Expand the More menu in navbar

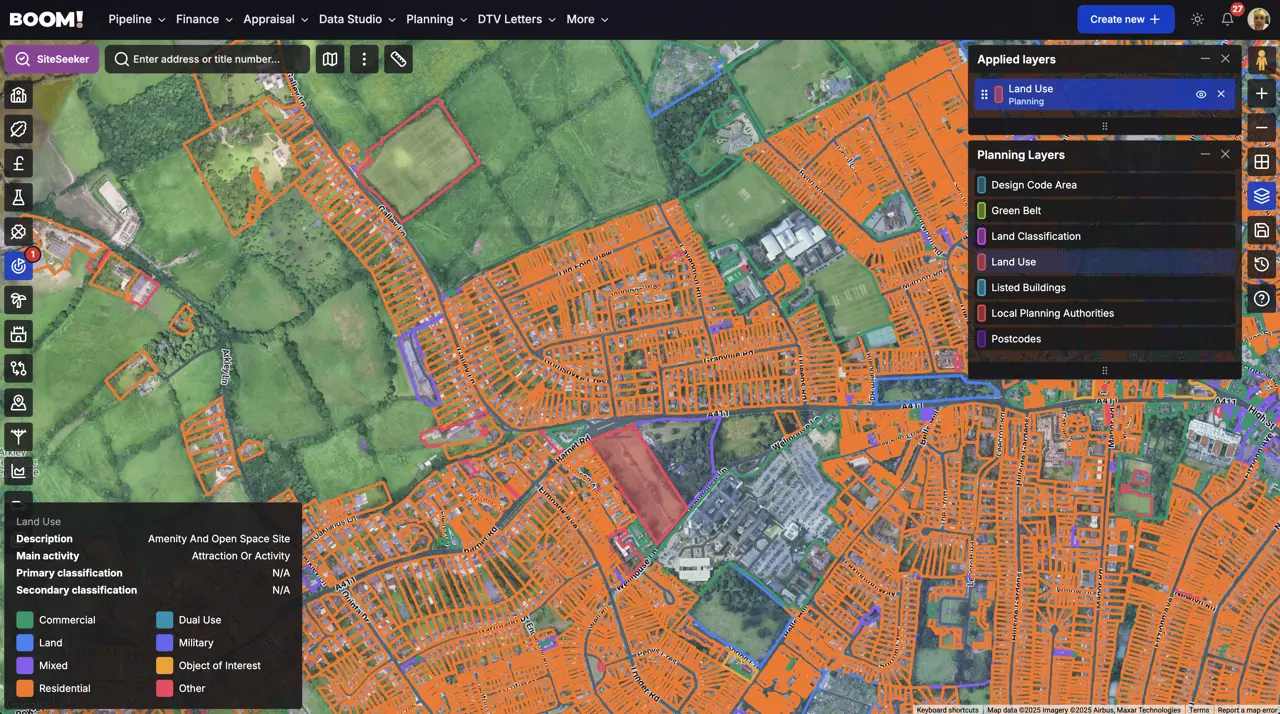pos(587,19)
